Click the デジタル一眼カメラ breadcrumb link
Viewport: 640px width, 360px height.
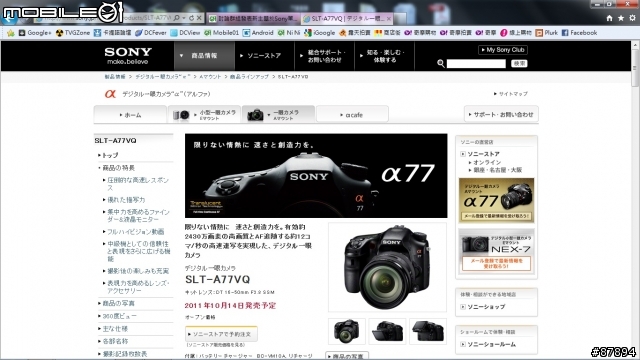[163, 77]
